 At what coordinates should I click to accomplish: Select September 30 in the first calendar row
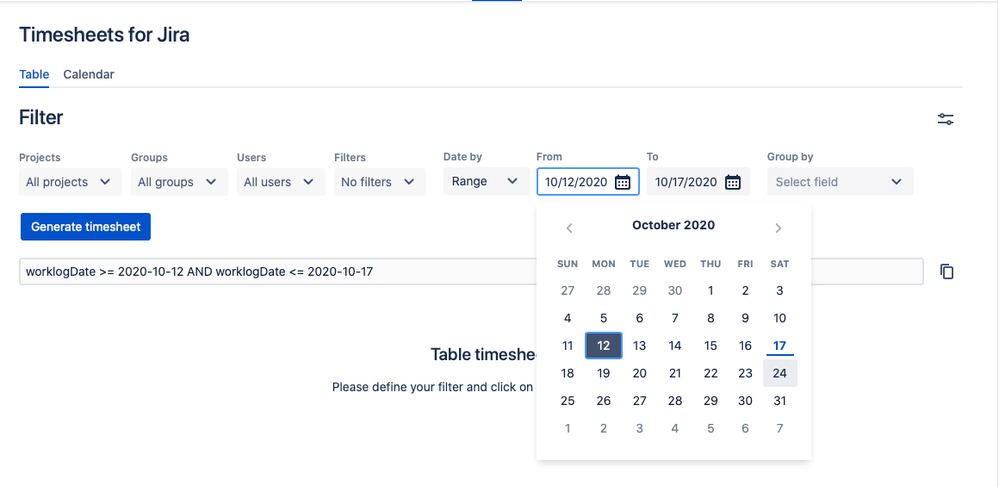pyautogui.click(x=675, y=291)
